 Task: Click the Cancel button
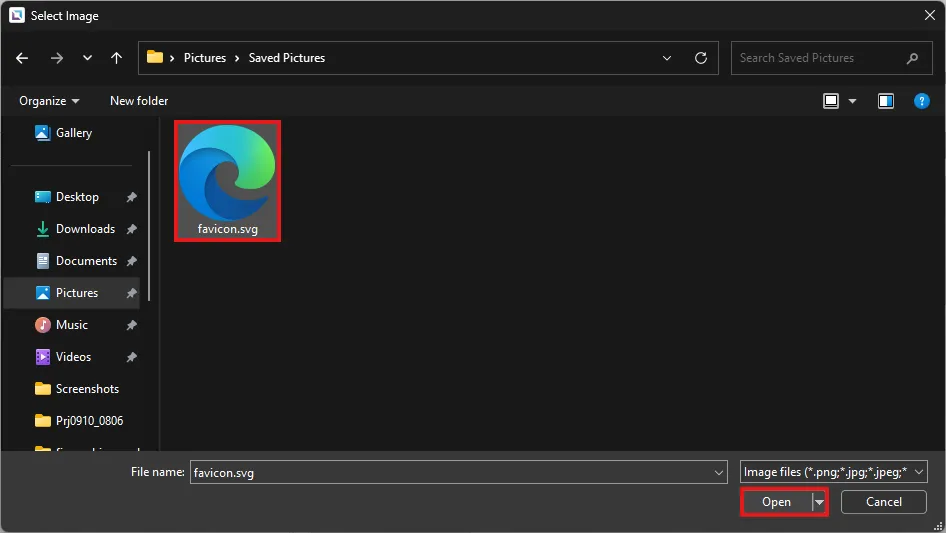click(884, 502)
